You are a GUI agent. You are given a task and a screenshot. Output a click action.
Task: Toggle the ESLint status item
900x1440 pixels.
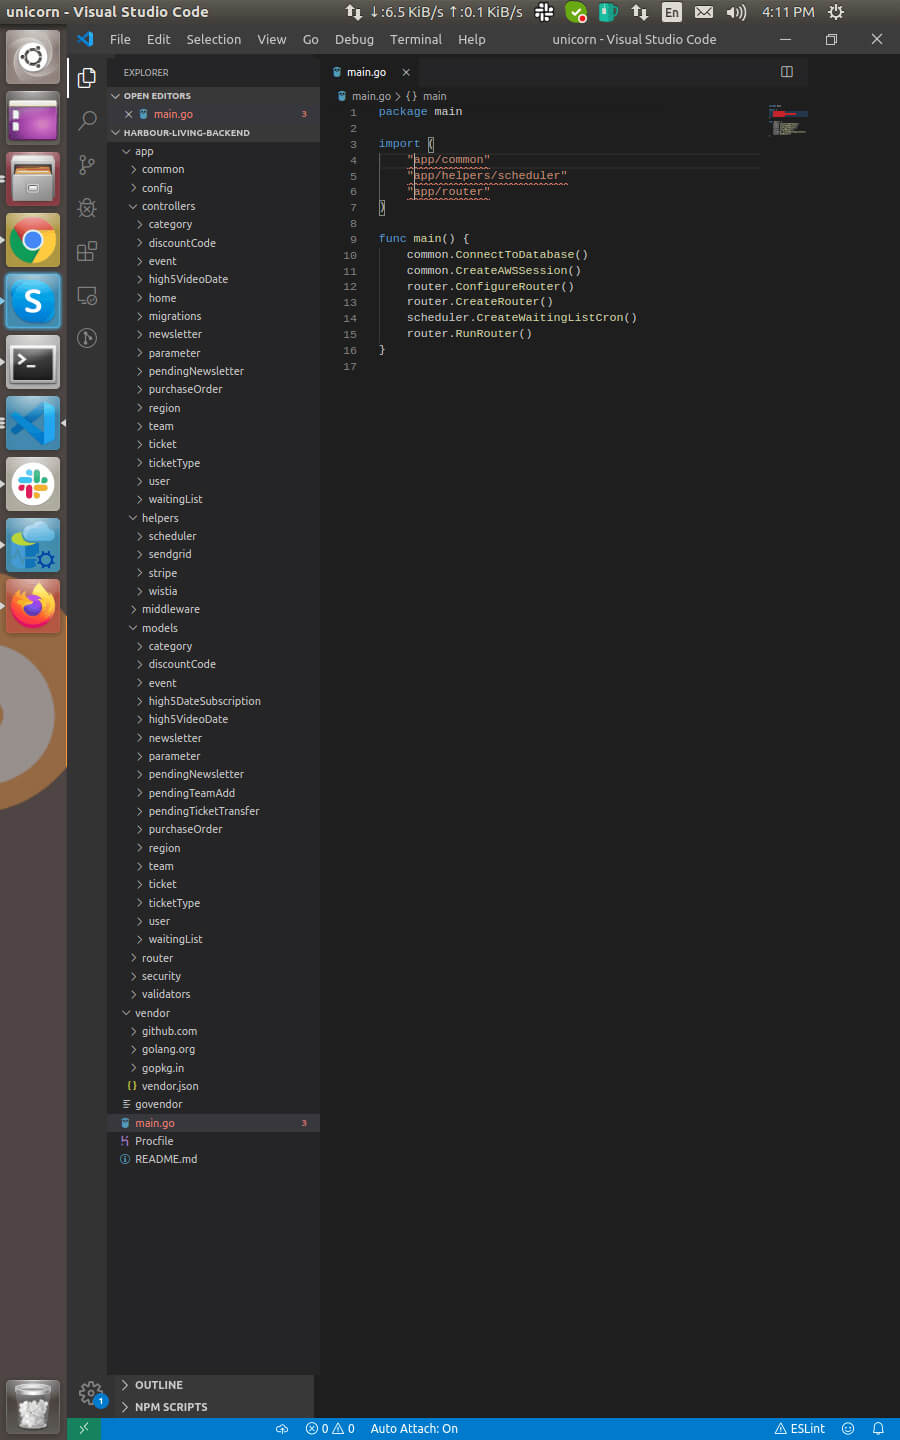pos(800,1429)
